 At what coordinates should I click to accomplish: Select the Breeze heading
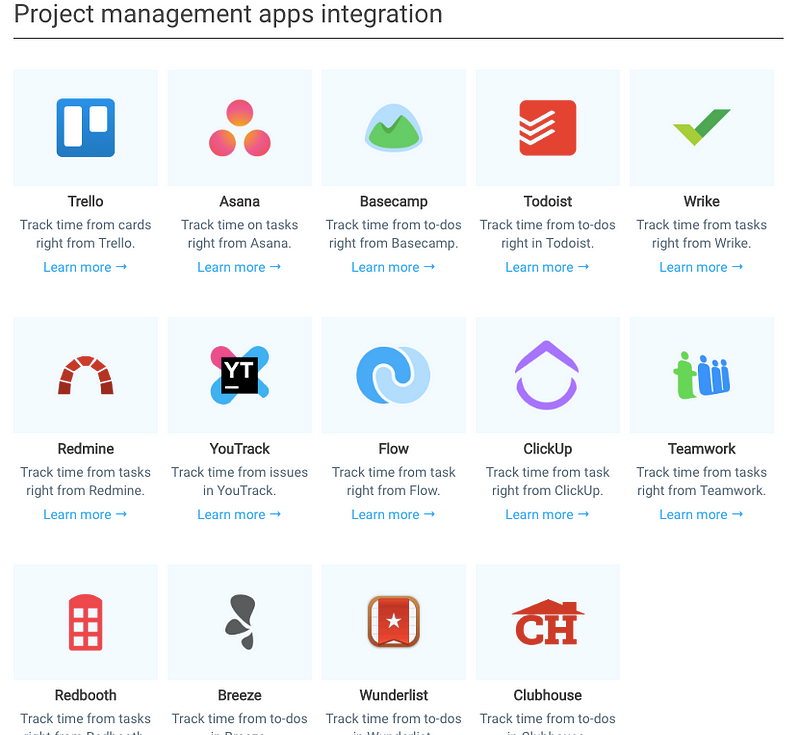(240, 695)
